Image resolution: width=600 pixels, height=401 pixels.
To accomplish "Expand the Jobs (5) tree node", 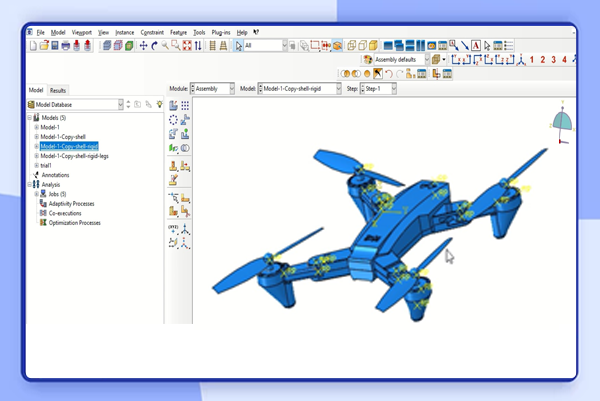I will click(38, 194).
